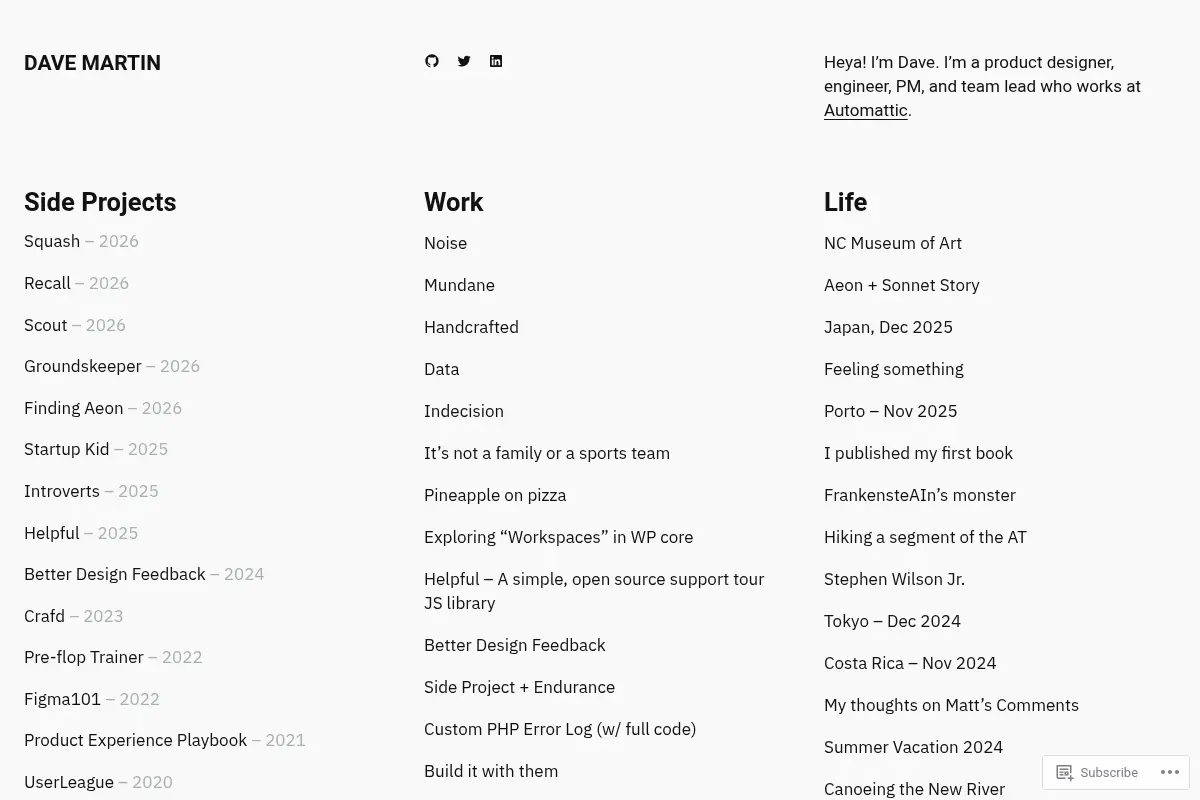Image resolution: width=1200 pixels, height=800 pixels.
Task: Open the Pre-flop Trainer project
Action: point(84,657)
